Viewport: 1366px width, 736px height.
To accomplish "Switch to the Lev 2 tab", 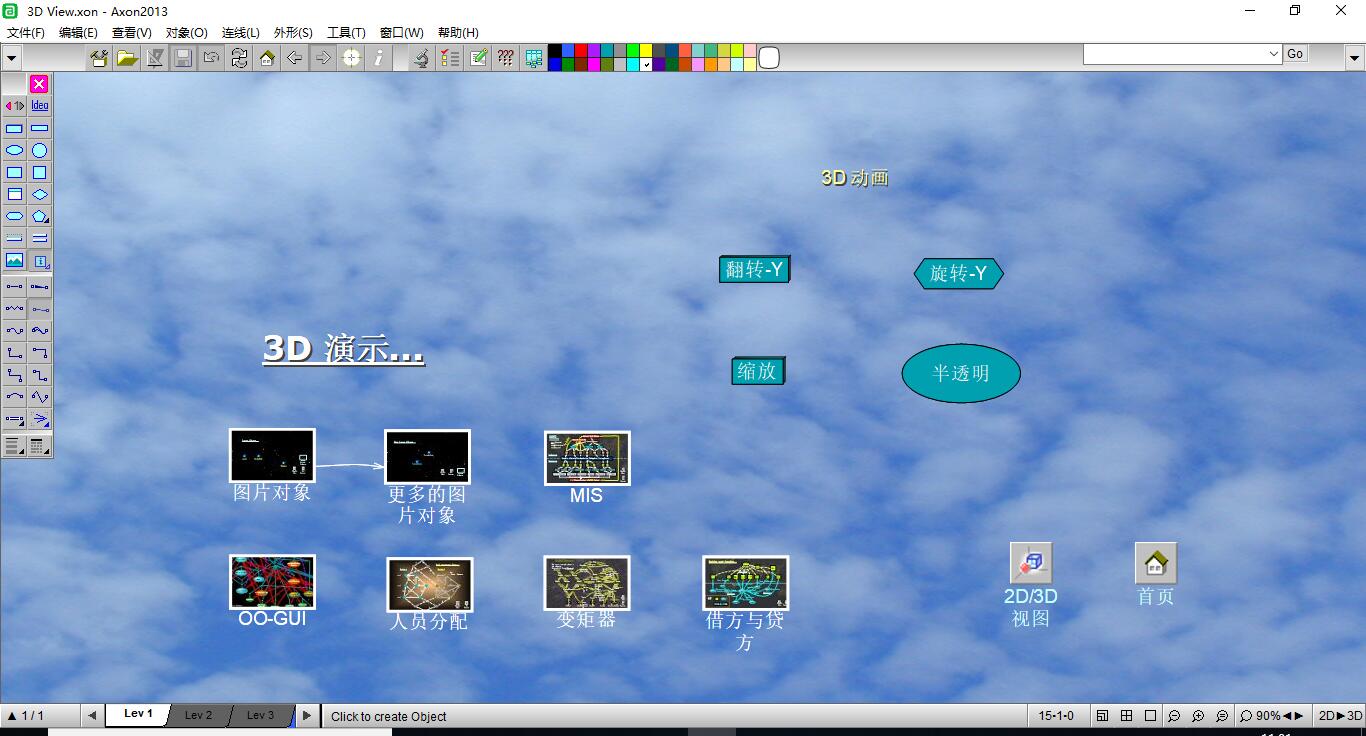I will 198,715.
